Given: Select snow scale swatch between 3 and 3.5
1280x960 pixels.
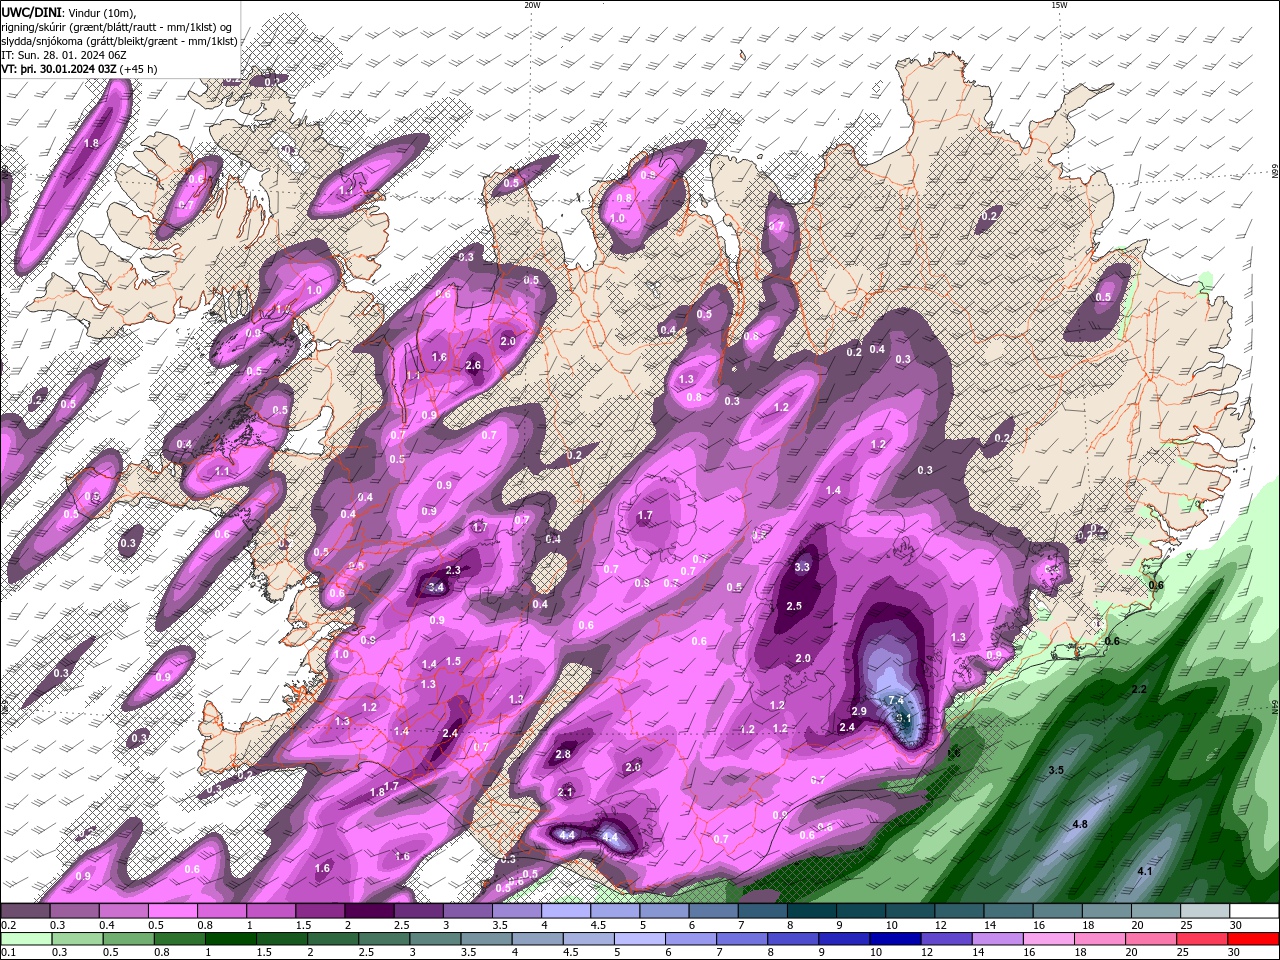Looking at the screenshot, I should coord(467,911).
